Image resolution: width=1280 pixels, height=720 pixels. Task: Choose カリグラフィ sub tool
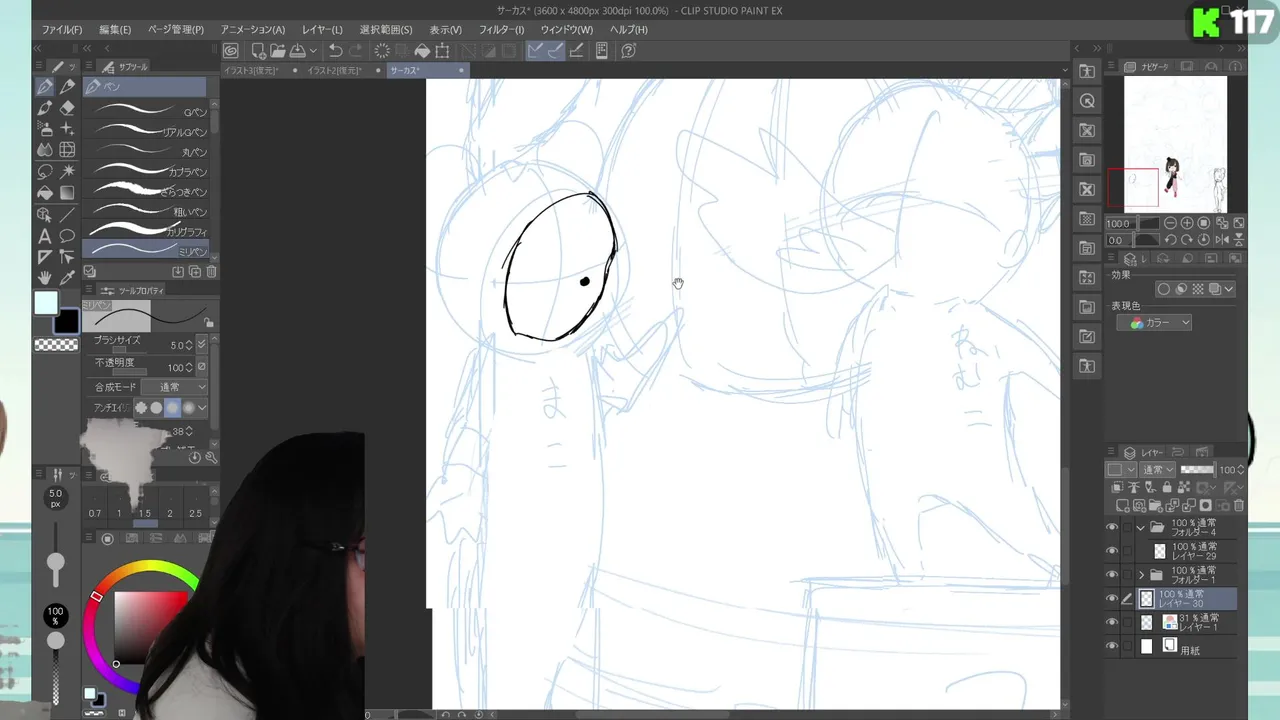point(146,230)
